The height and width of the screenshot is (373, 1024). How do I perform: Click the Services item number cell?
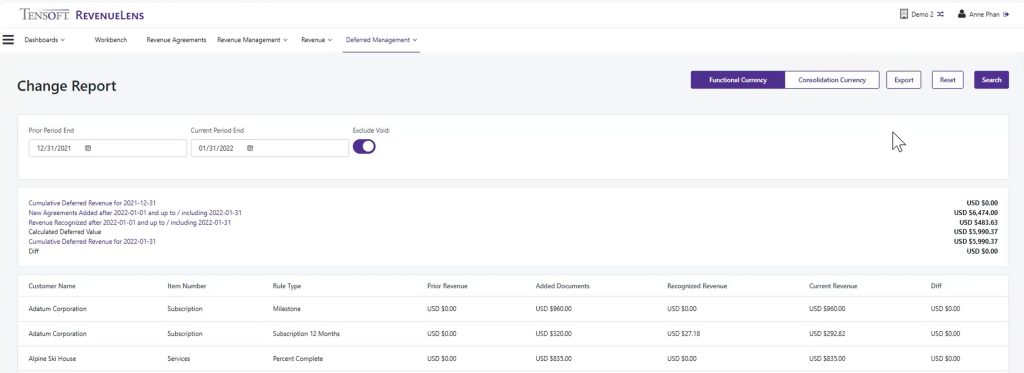click(x=178, y=359)
